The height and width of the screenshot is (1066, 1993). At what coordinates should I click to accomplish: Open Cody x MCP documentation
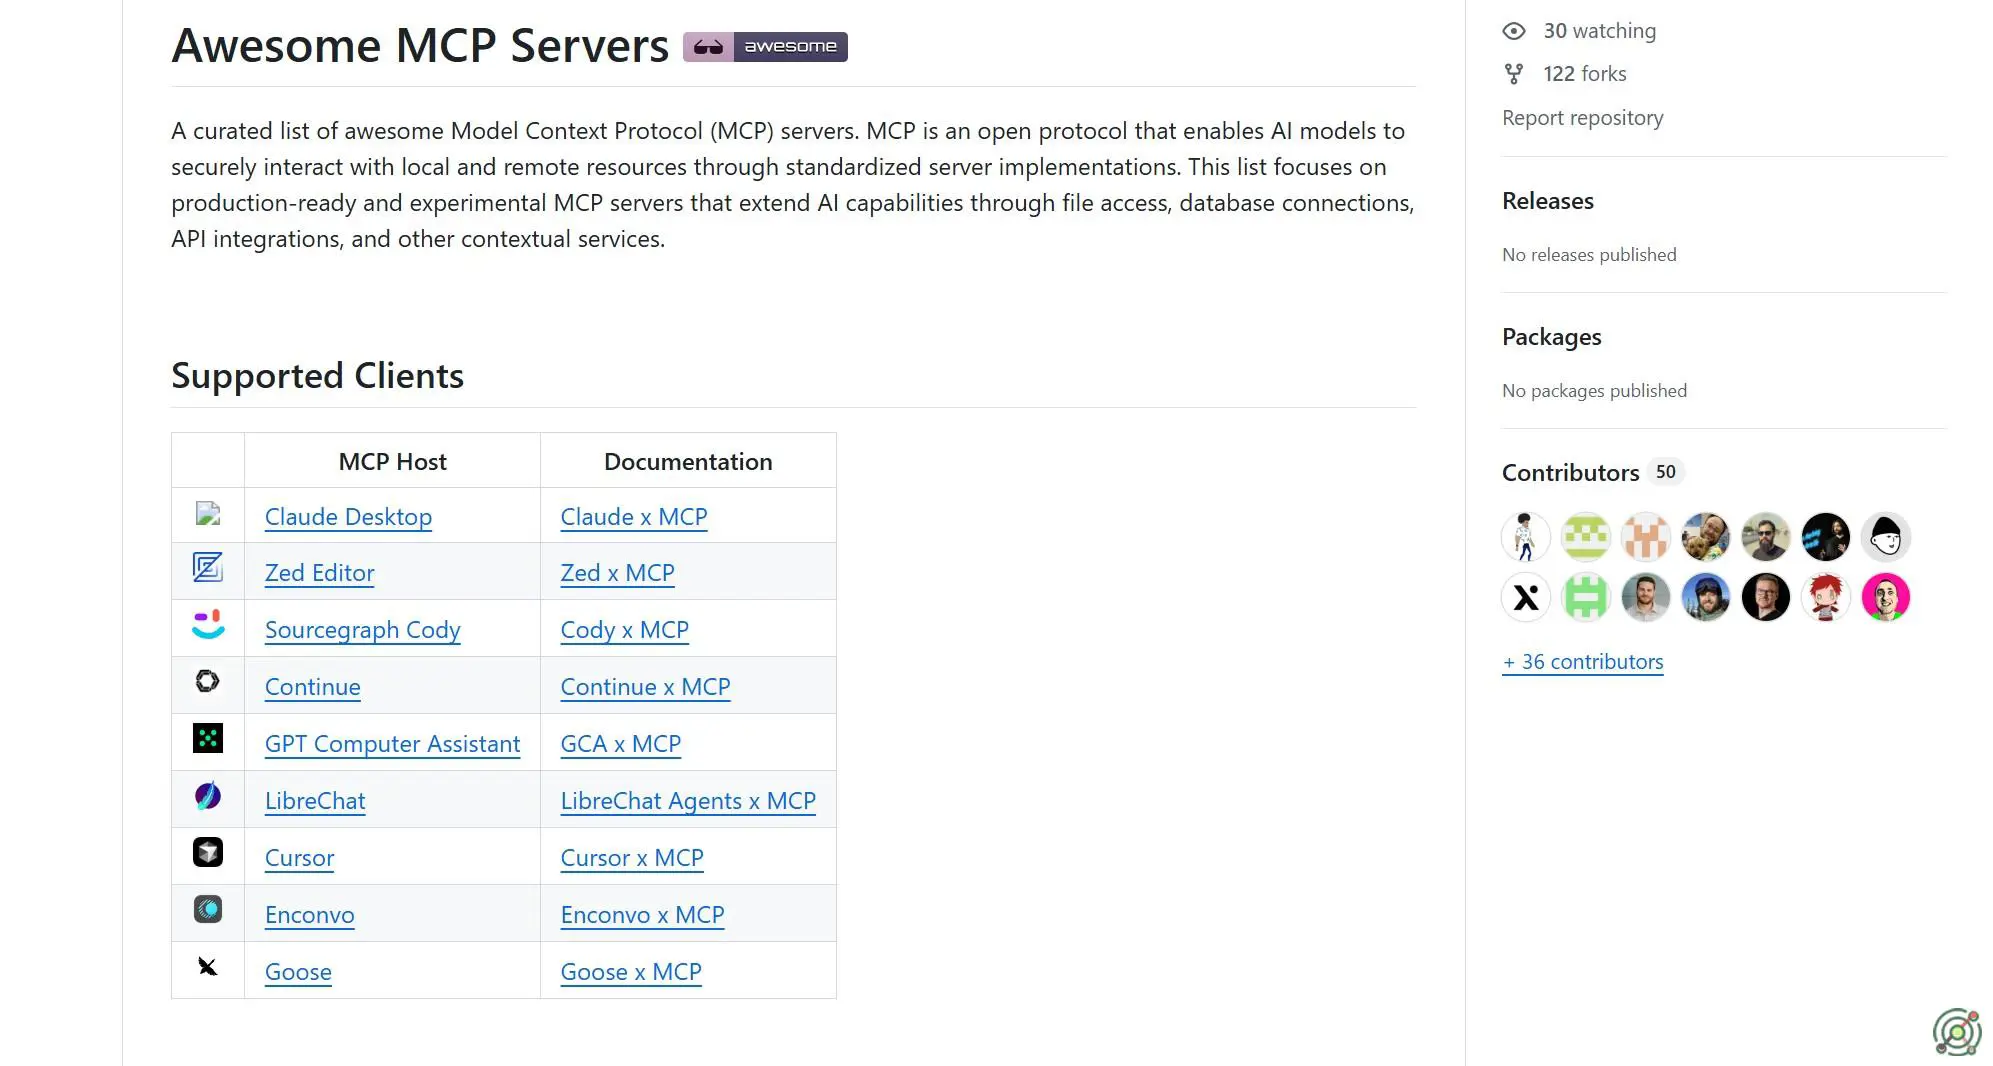coord(624,630)
